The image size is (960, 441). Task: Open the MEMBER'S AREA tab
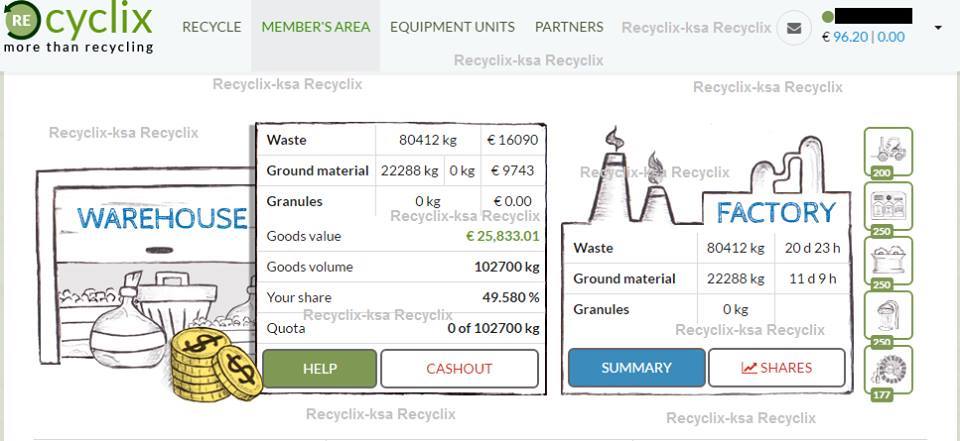pos(315,27)
